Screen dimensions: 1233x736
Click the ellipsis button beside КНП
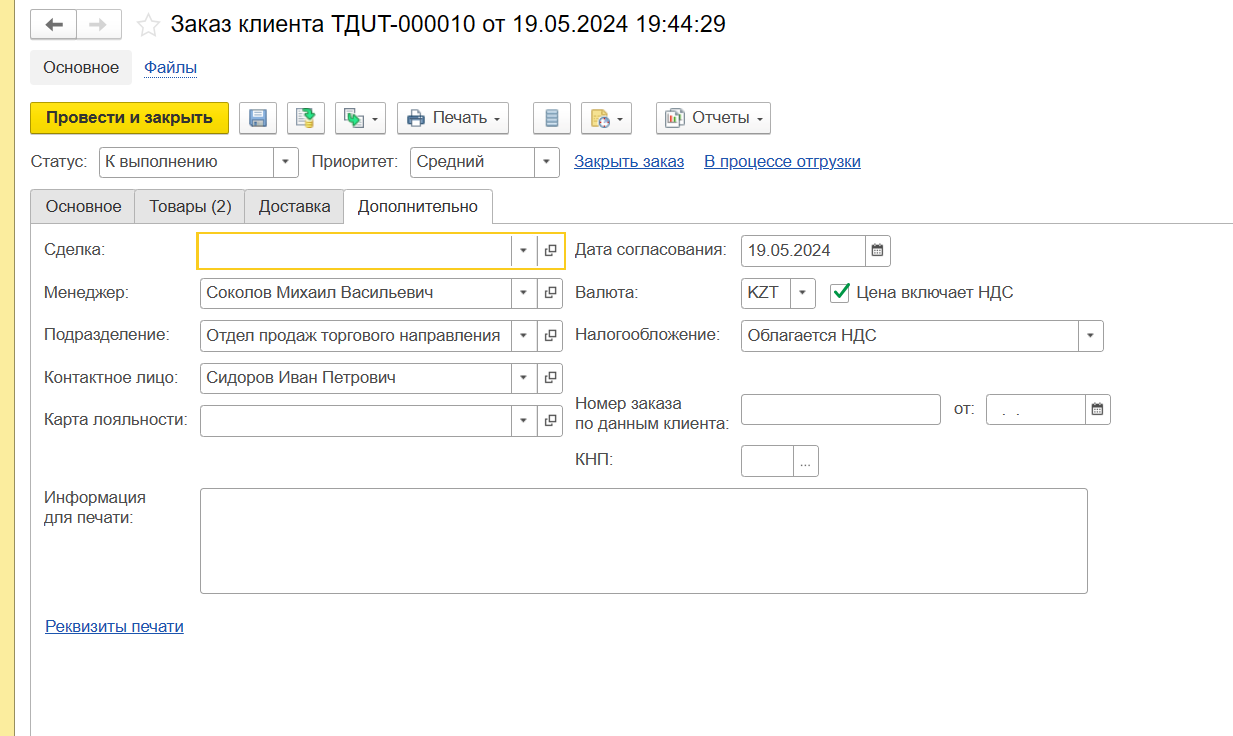point(805,461)
